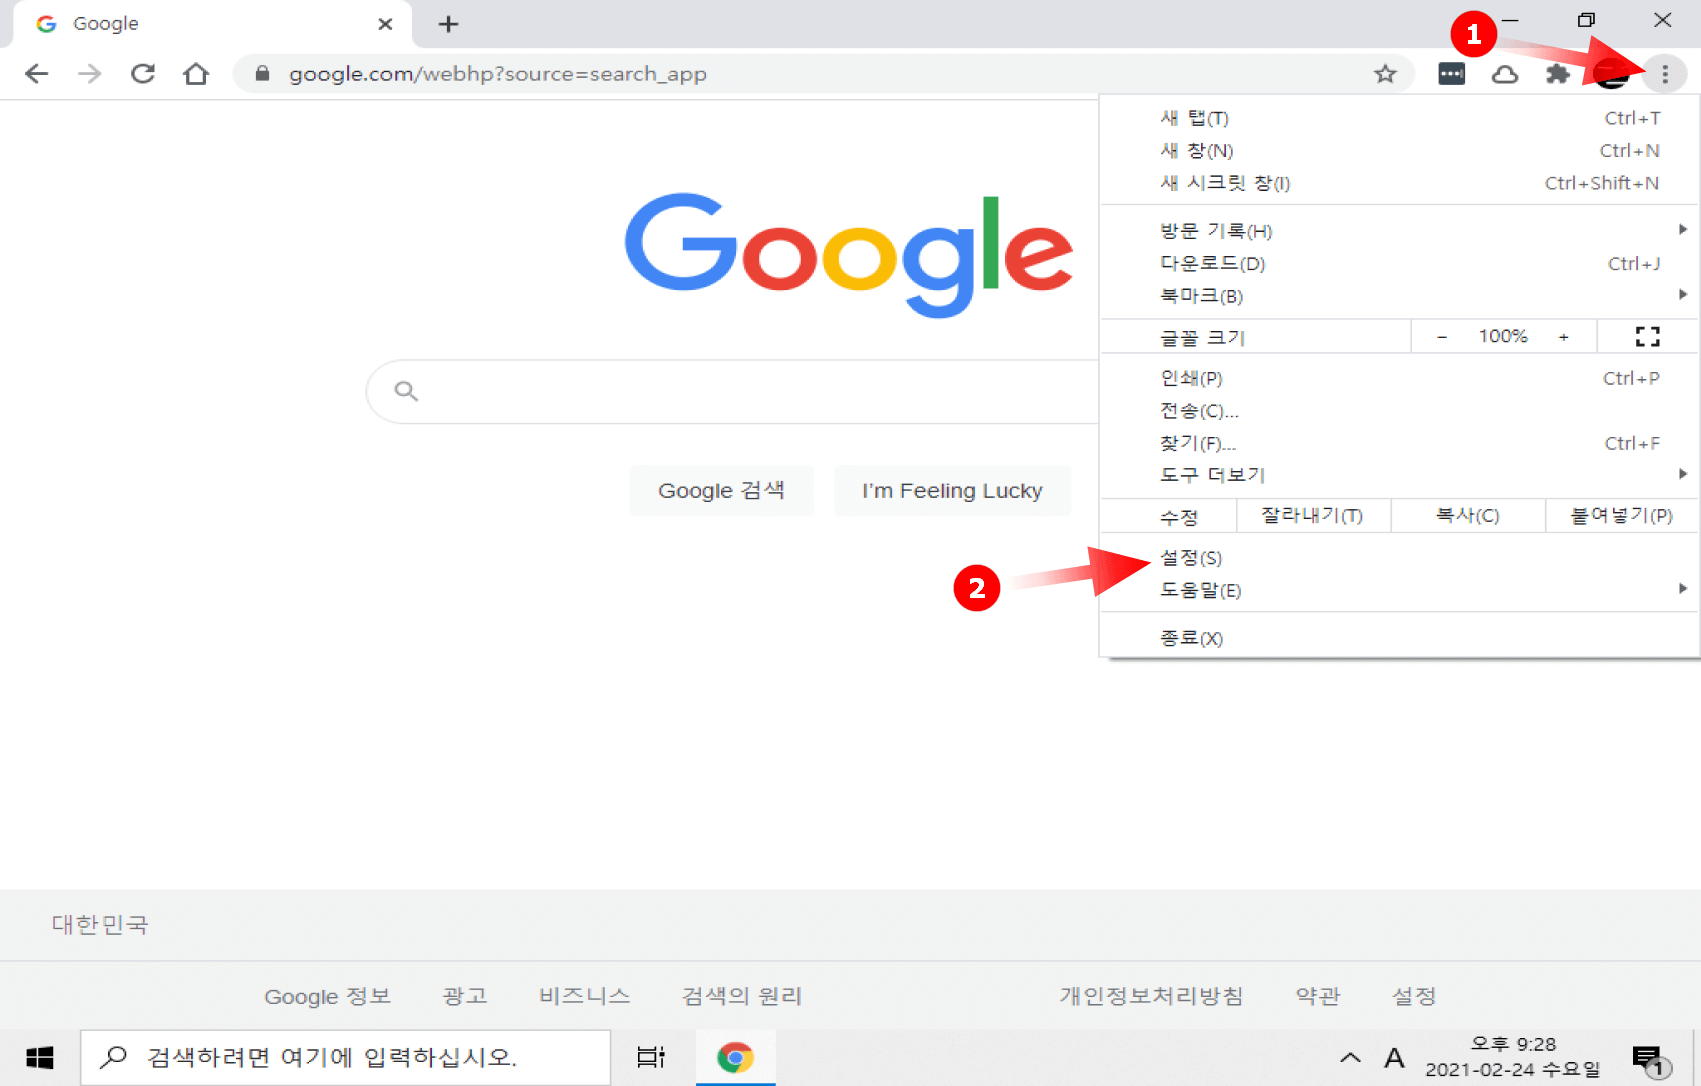This screenshot has height=1086, width=1701.
Task: Open the Chrome three-dot menu
Action: 1665,74
